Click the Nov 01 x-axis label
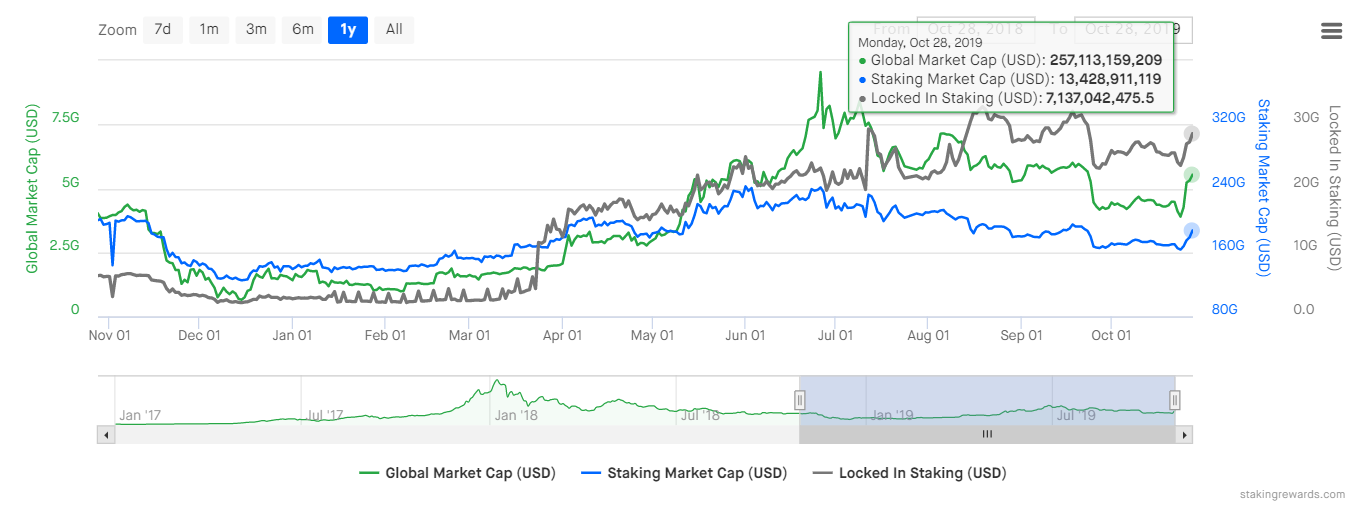 pos(109,336)
